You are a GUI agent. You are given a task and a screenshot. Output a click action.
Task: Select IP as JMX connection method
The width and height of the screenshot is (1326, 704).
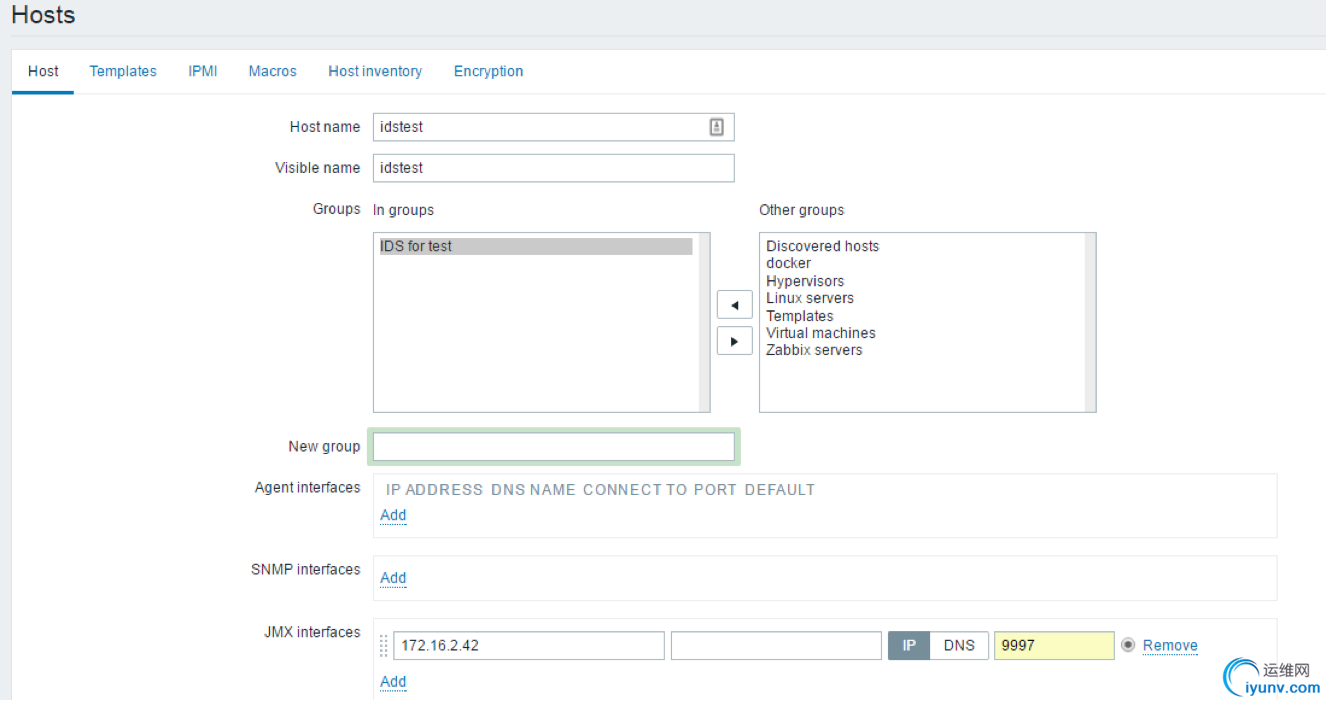click(909, 645)
